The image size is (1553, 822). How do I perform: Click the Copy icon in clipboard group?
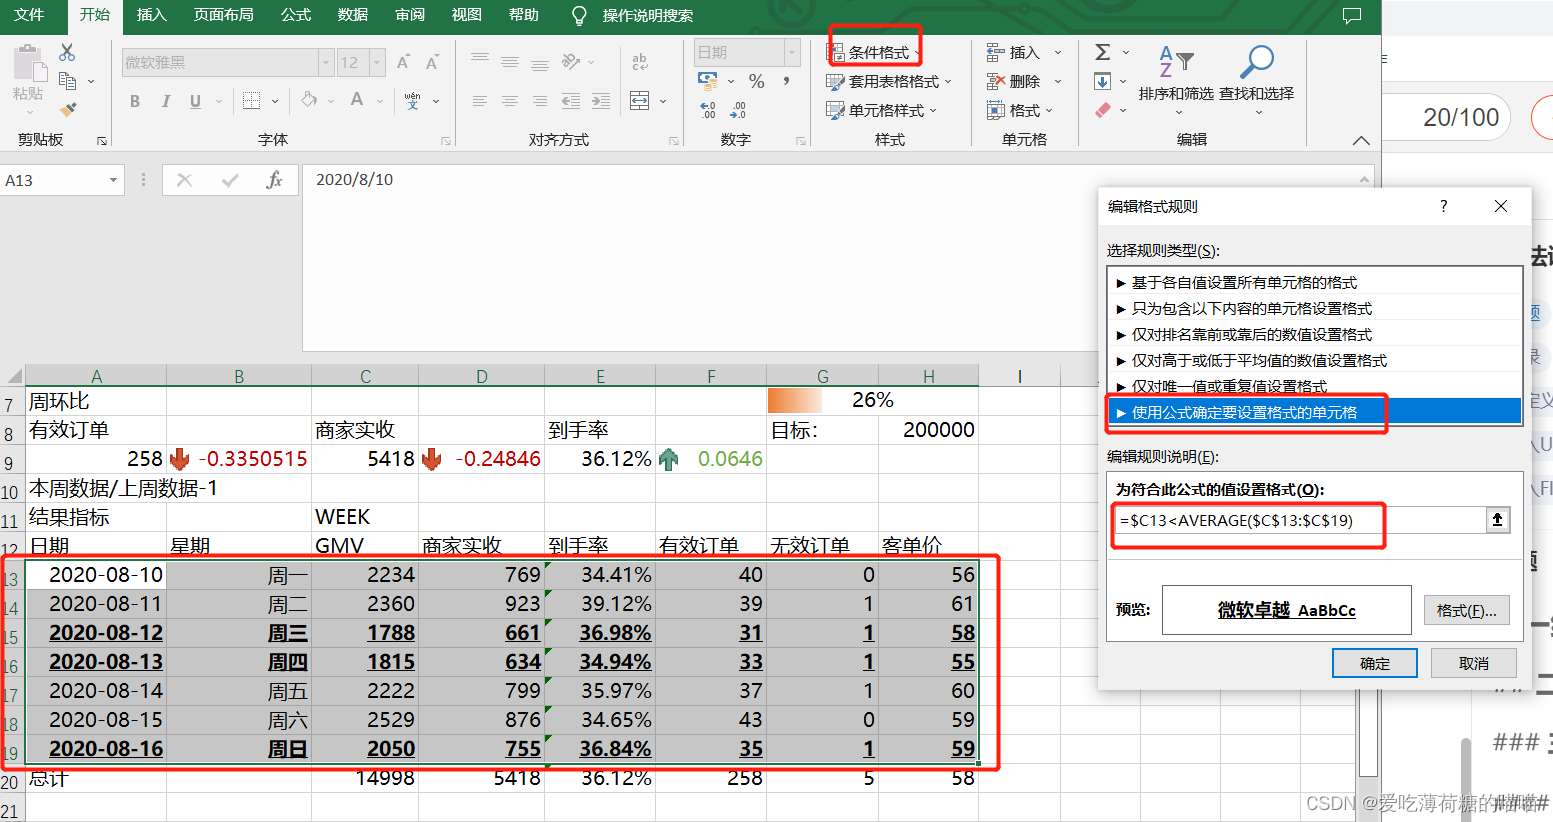click(x=68, y=81)
